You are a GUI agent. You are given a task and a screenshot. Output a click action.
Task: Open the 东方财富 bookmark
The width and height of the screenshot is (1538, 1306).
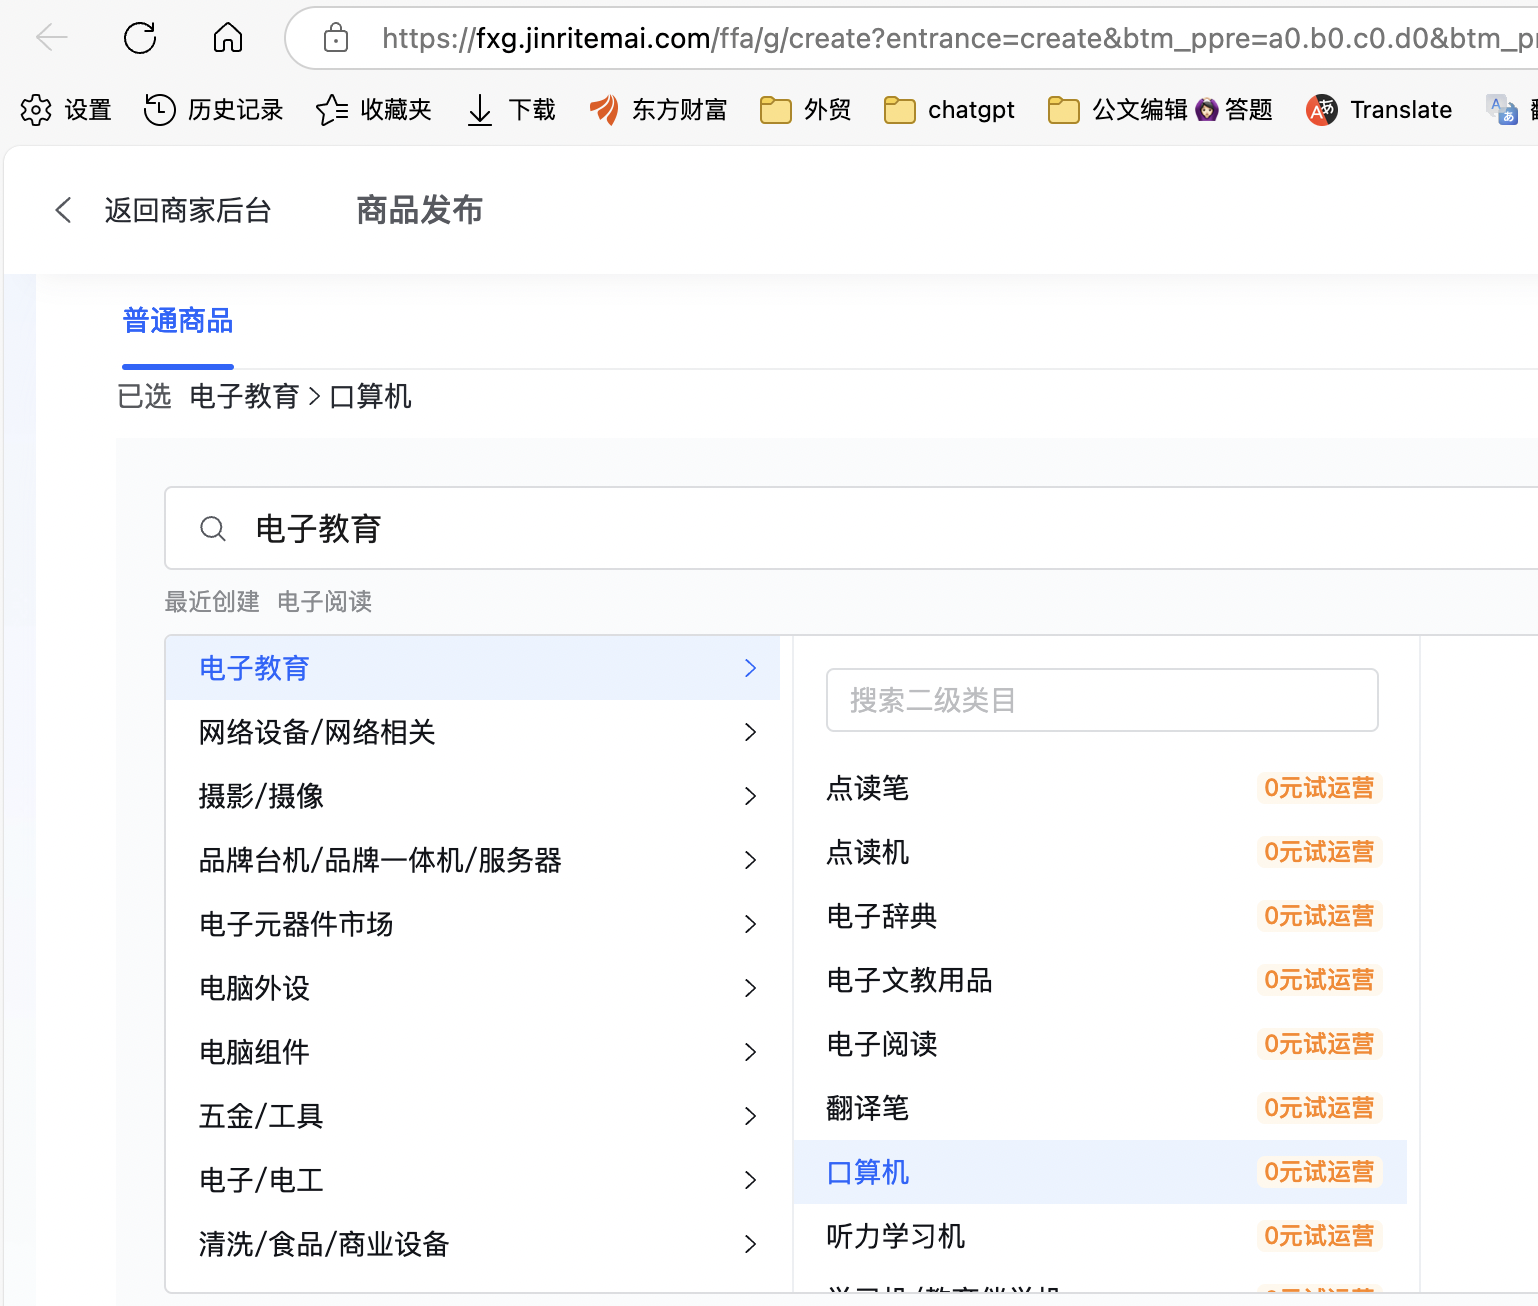(659, 110)
